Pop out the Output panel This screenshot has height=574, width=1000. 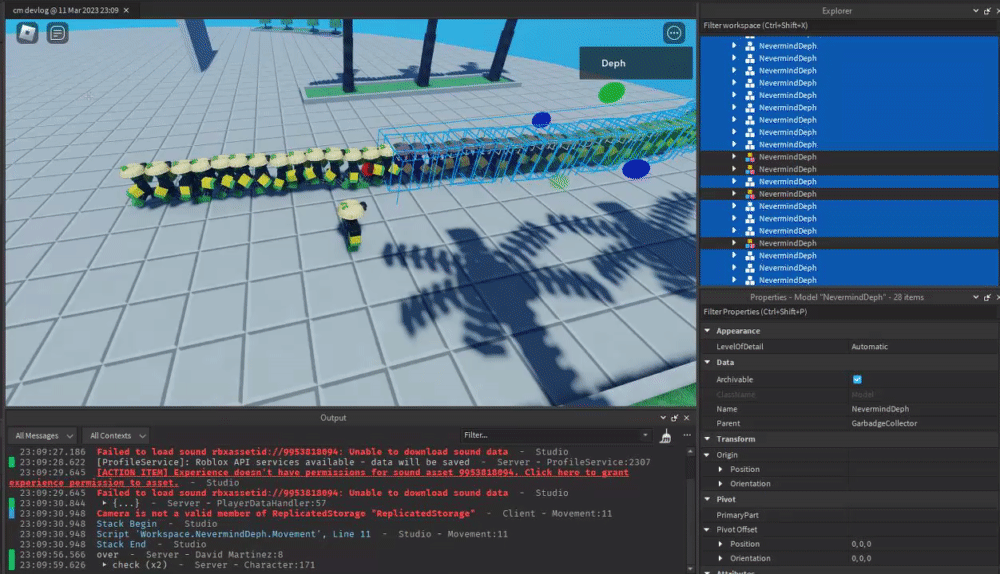tap(675, 418)
